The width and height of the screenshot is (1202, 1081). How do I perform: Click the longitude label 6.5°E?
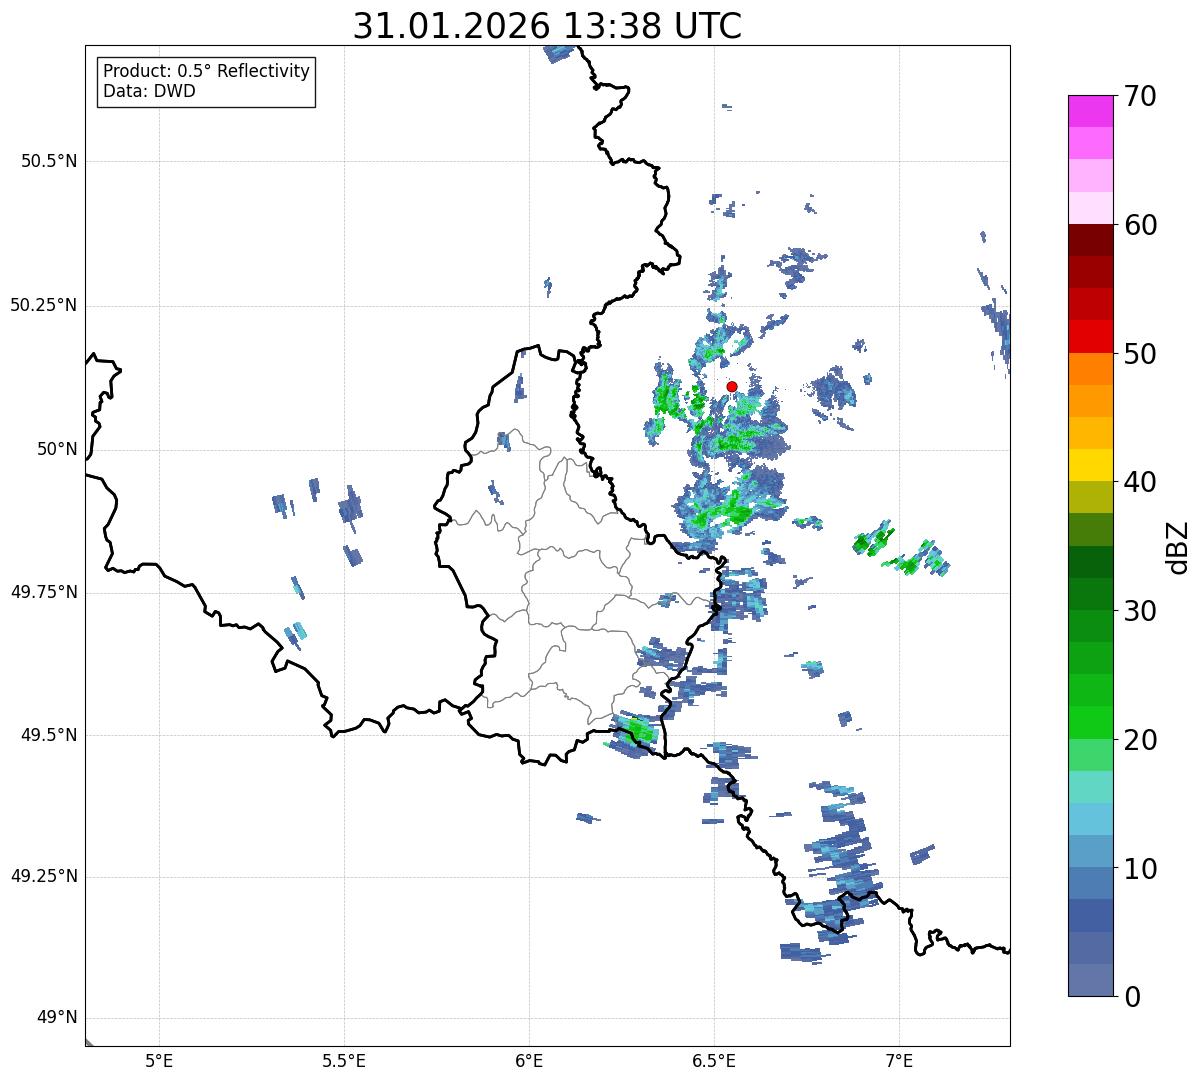pos(714,1061)
